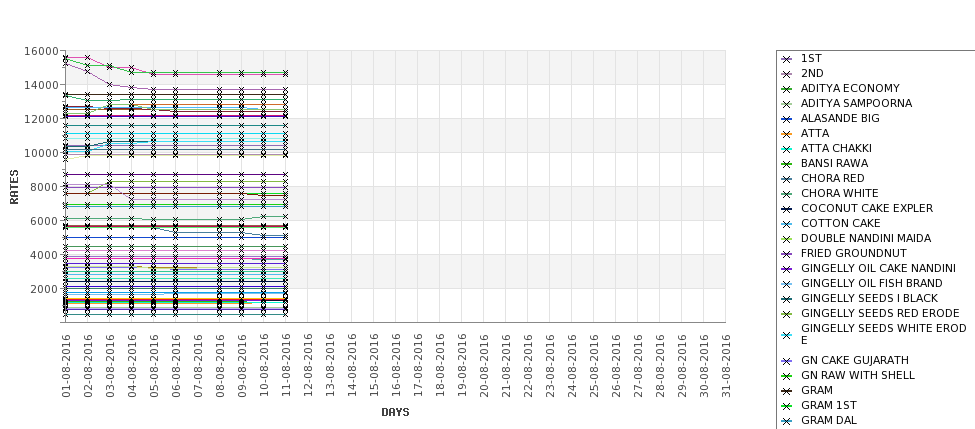Click the 16000 value on rates axis

pyautogui.click(x=42, y=51)
